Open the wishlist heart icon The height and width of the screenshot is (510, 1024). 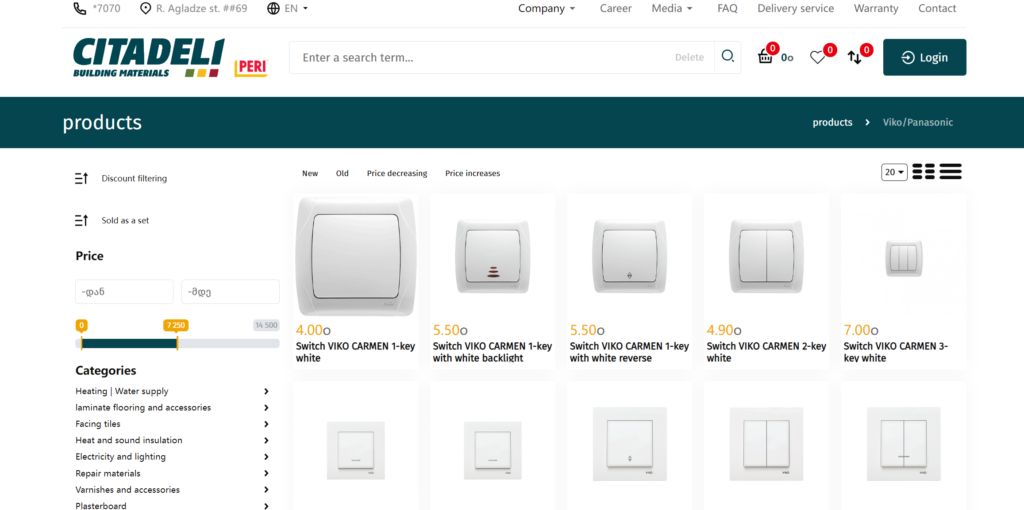818,57
